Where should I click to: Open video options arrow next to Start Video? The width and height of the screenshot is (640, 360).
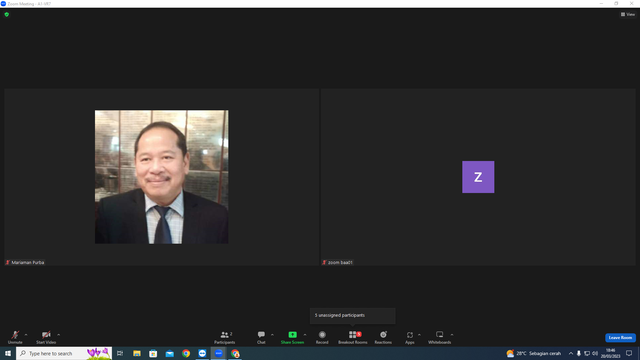[x=59, y=335]
